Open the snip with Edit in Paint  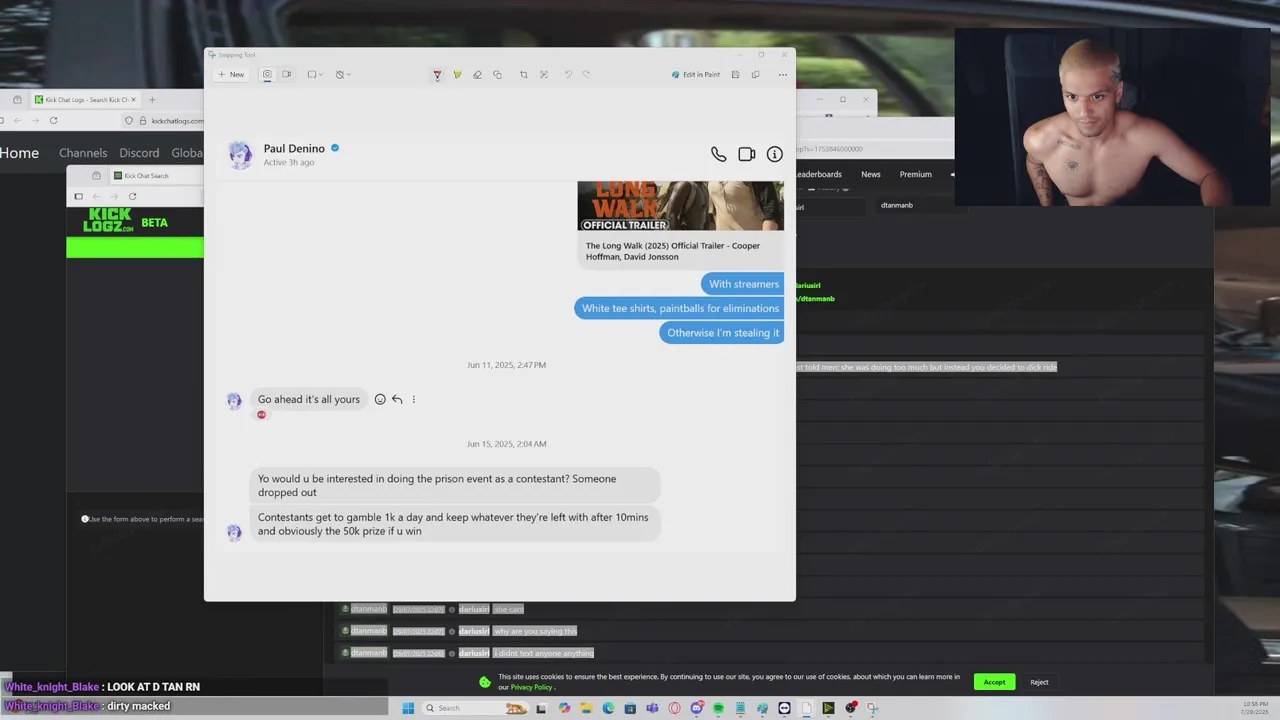click(x=696, y=74)
